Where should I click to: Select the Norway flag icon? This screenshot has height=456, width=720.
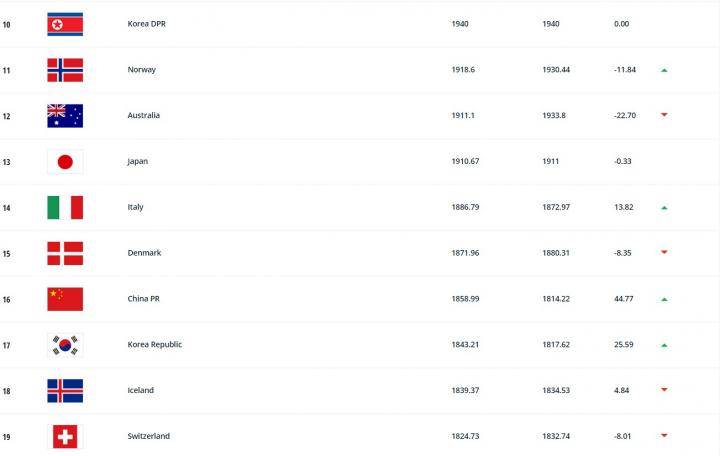[x=65, y=70]
